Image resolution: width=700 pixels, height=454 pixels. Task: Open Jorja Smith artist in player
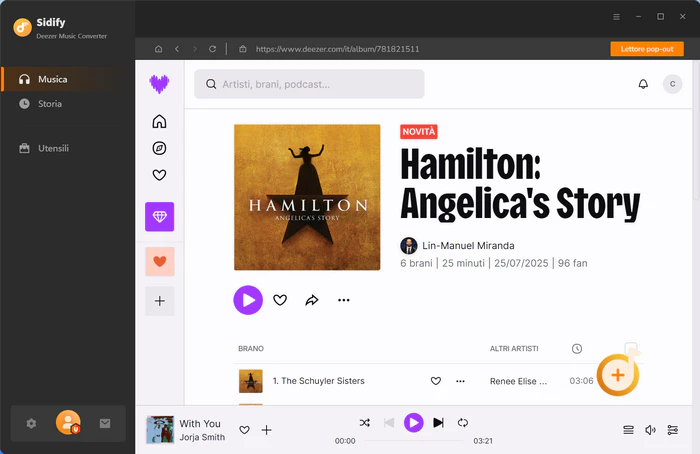202,437
